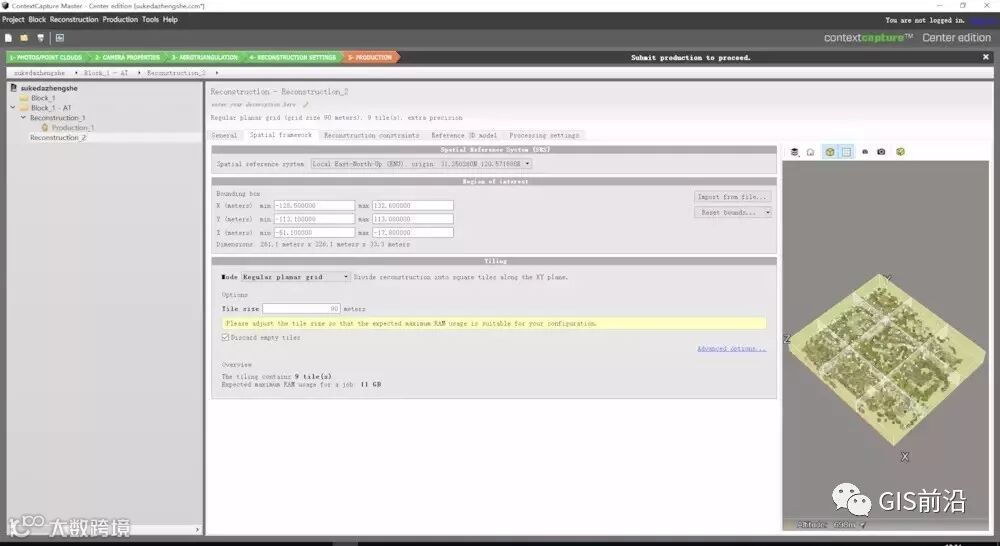Click step 5 Production
Image resolution: width=1000 pixels, height=546 pixels.
(x=370, y=57)
